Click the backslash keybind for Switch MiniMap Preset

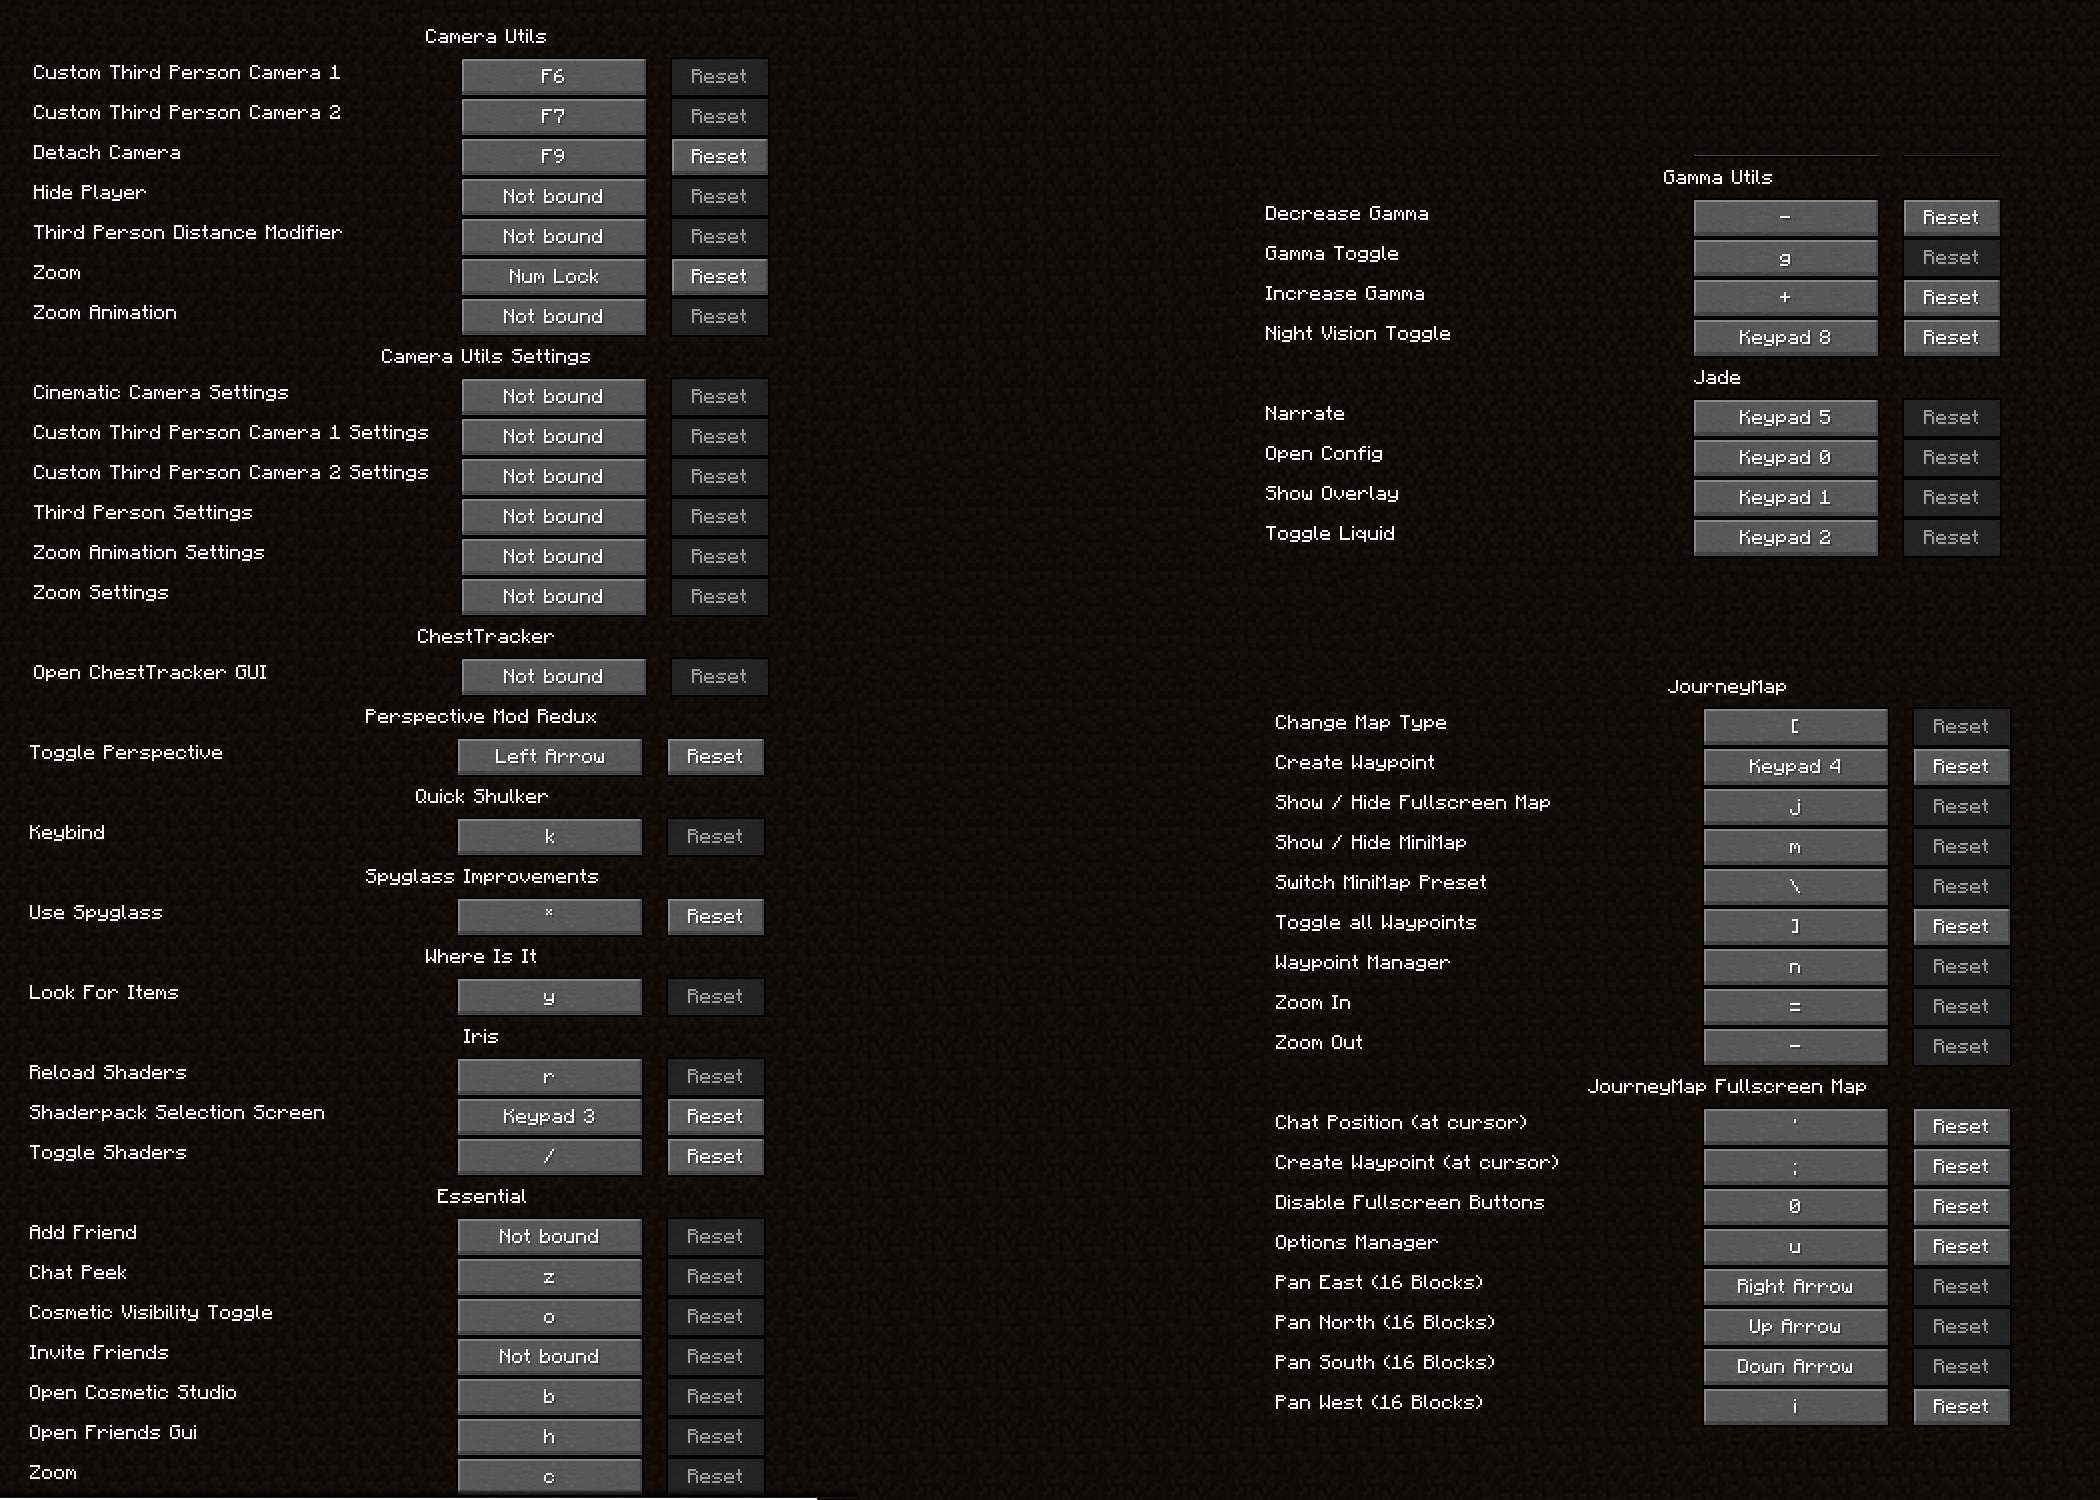tap(1795, 887)
